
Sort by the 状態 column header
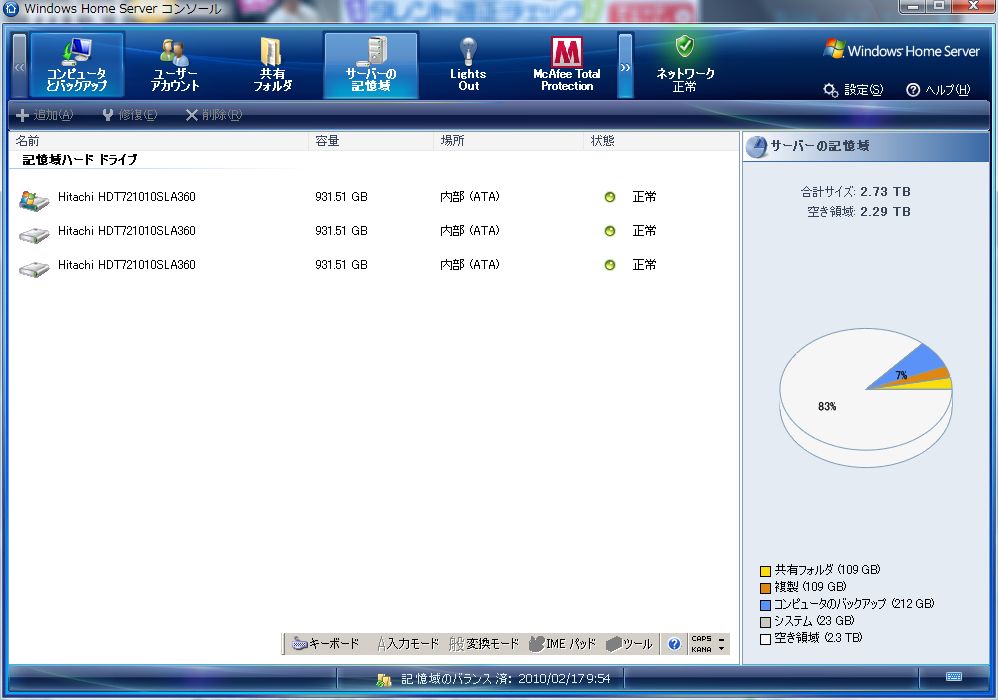pos(661,141)
